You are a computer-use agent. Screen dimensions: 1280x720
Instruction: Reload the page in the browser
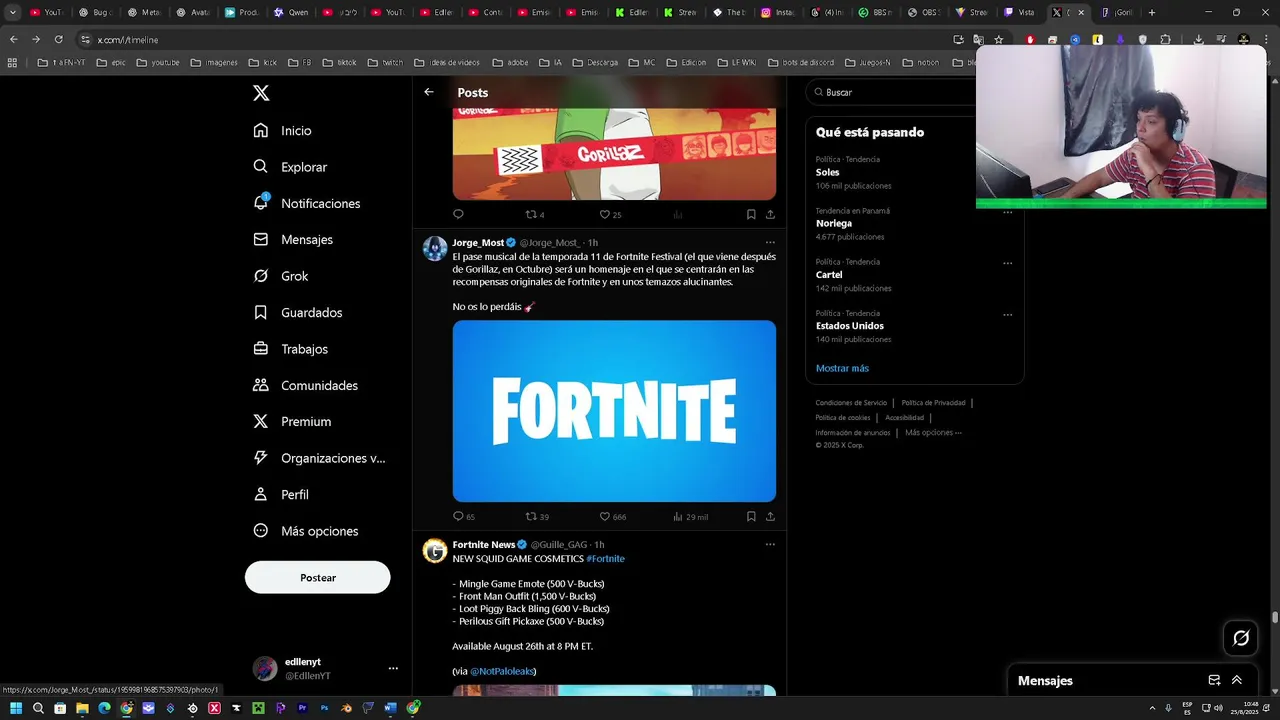[x=58, y=39]
